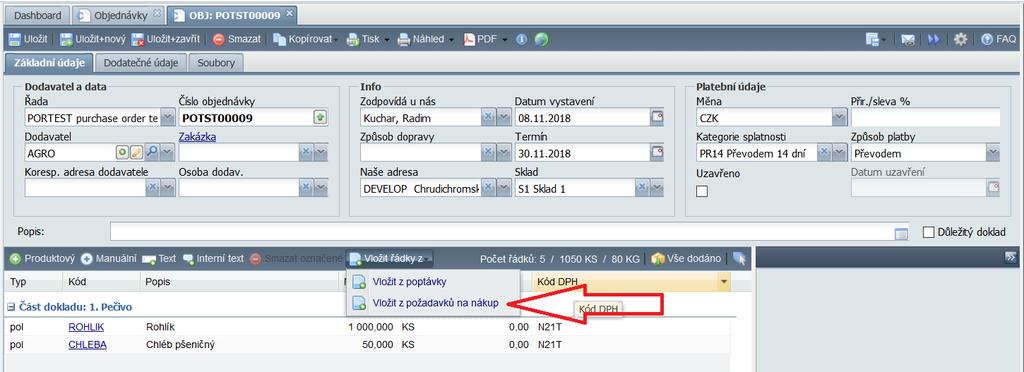1024x372 pixels.
Task: Save the order with Uložit
Action: pyautogui.click(x=28, y=39)
